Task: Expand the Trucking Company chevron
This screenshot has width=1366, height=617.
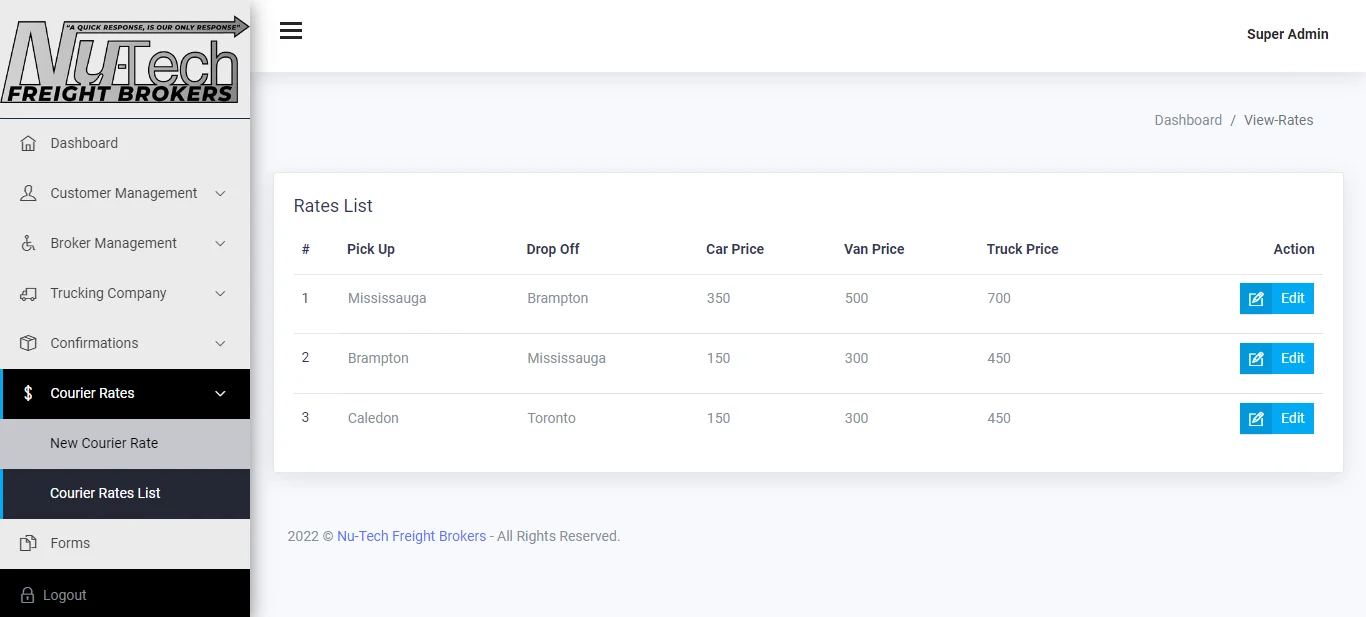Action: pyautogui.click(x=221, y=293)
